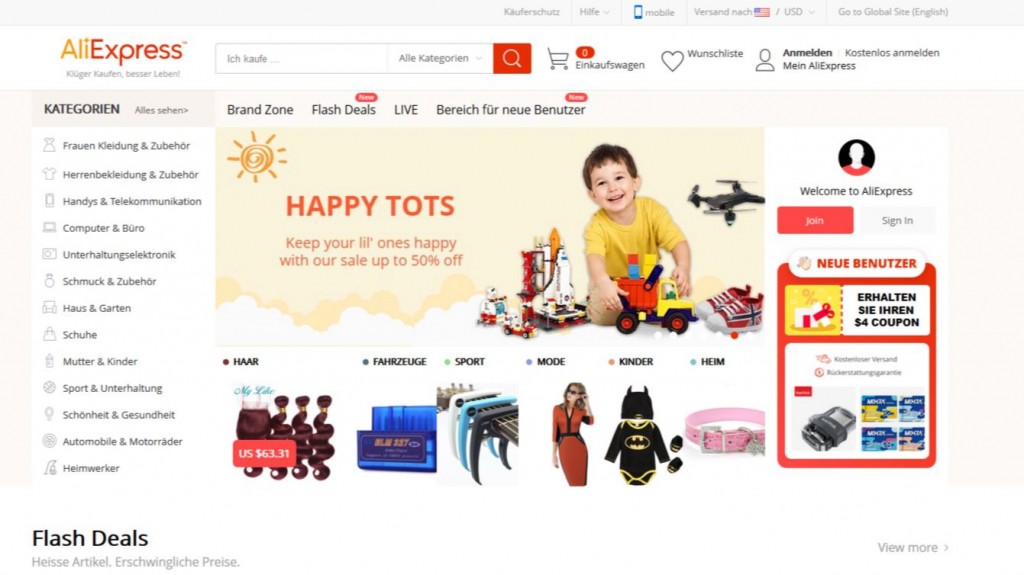Select the highlighted red banner slide dot
1024x575 pixels.
(x=735, y=335)
